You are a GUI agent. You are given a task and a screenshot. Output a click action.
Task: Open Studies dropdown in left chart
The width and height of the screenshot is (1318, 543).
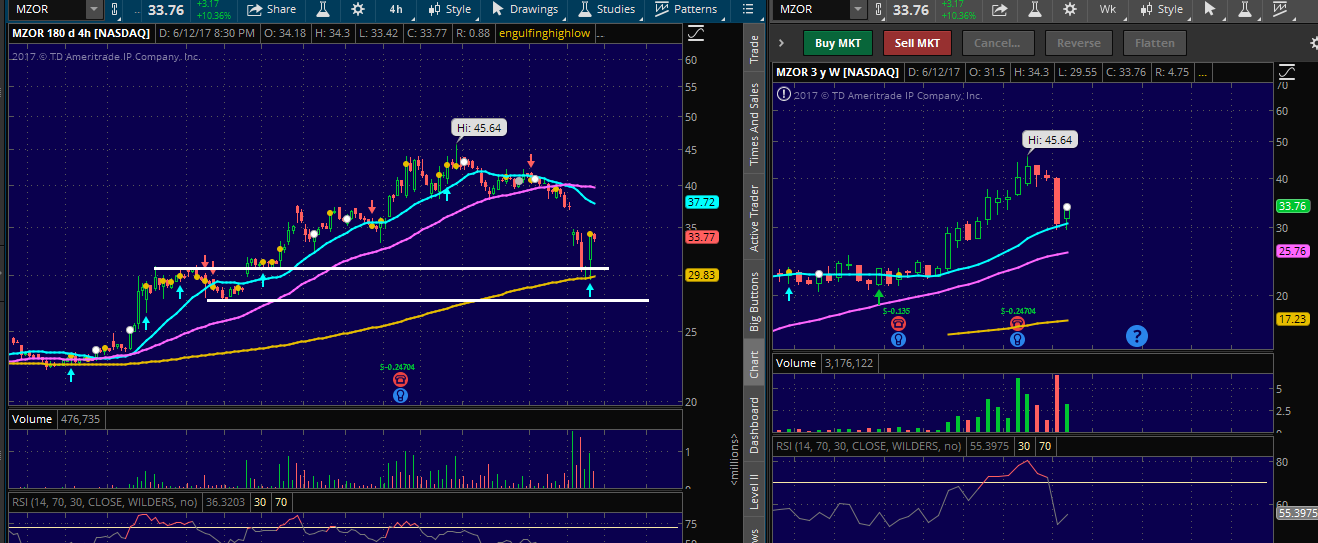click(606, 10)
